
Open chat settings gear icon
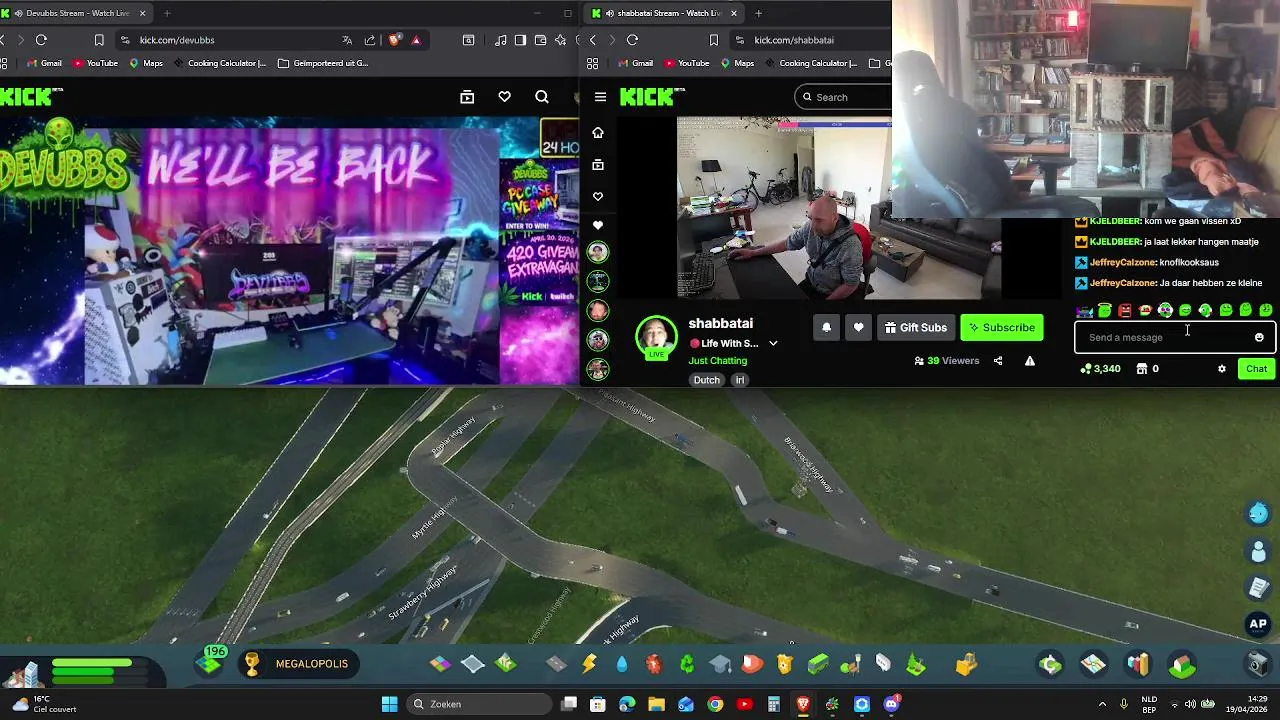coord(1221,369)
